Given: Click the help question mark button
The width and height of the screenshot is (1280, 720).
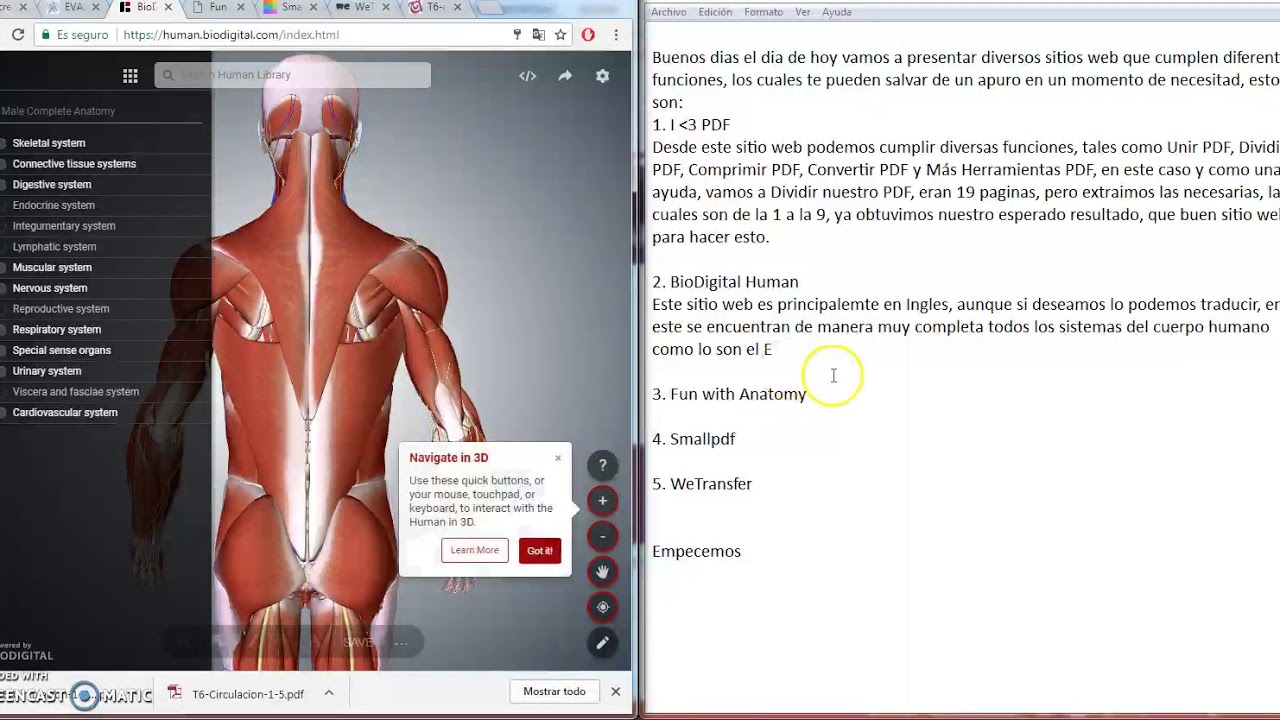Looking at the screenshot, I should [x=602, y=465].
